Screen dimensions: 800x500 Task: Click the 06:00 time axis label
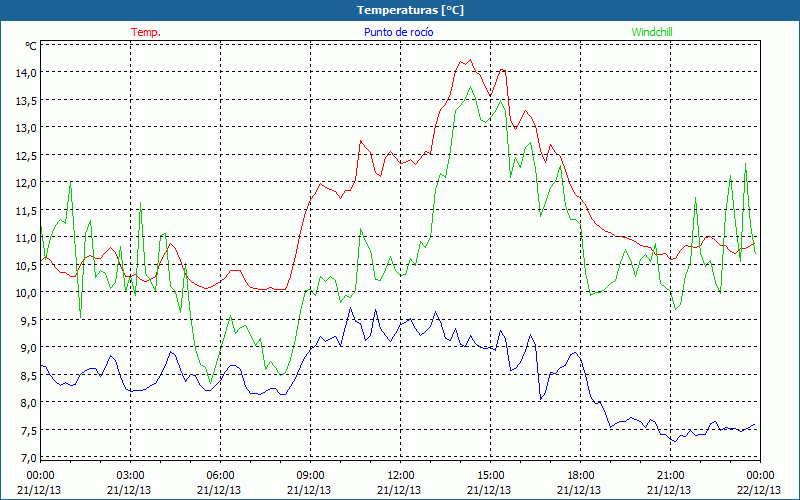(220, 476)
